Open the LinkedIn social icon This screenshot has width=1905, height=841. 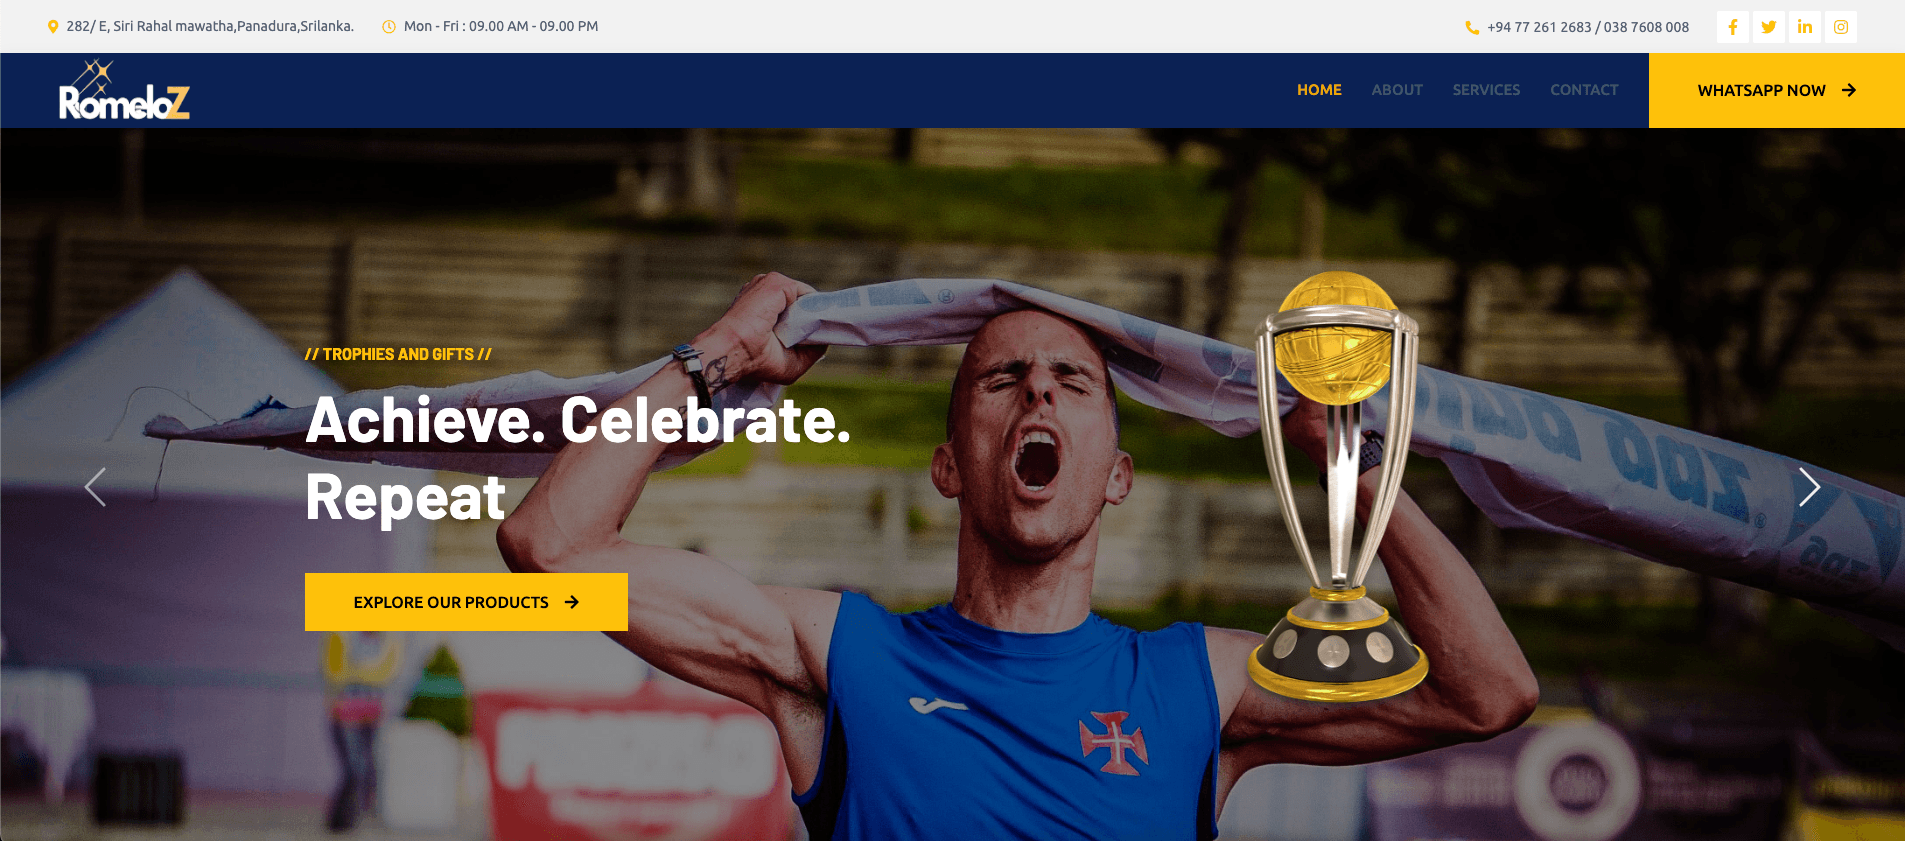[1805, 27]
